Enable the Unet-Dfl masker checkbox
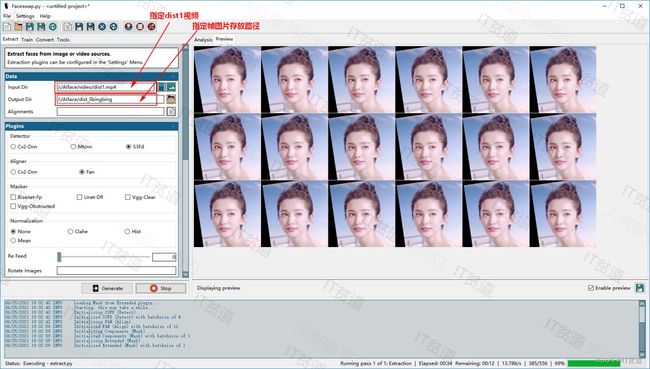650x369 pixels. (x=90, y=197)
